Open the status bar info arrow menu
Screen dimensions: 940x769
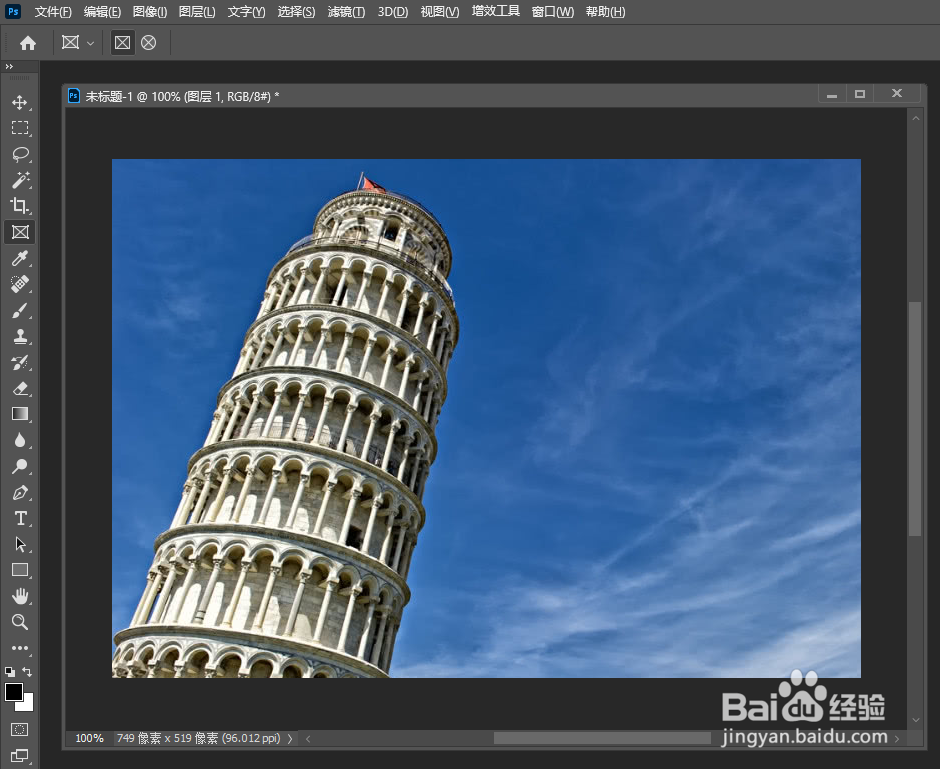(x=290, y=738)
